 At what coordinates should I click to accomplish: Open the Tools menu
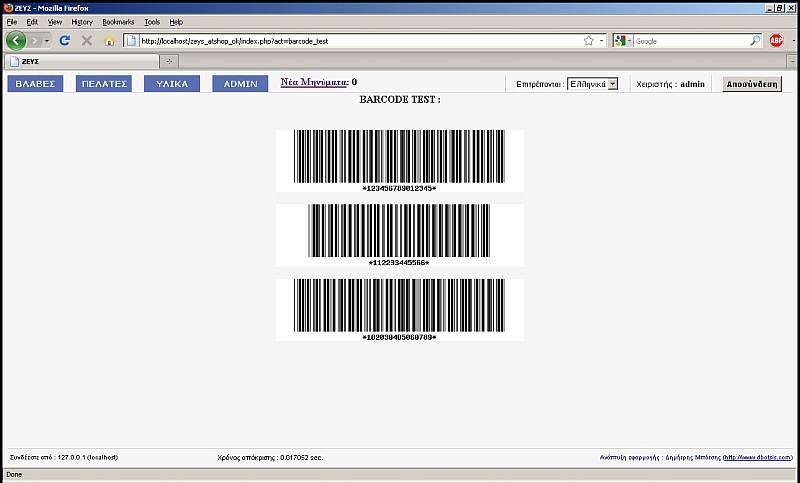[x=152, y=22]
